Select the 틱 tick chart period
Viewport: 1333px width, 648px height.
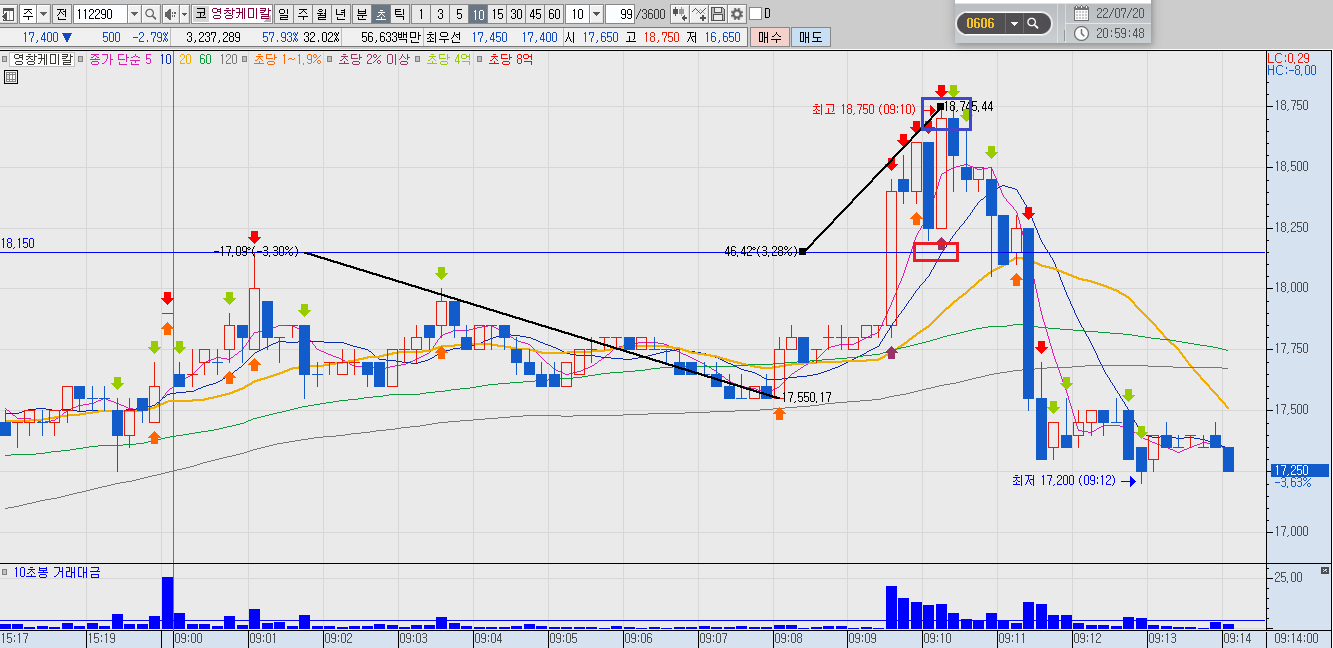(x=400, y=14)
